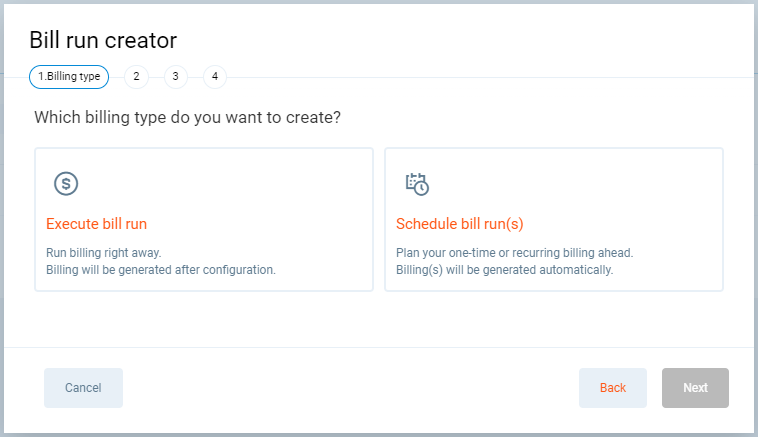Click the empty footer area between Cancel and Back
This screenshot has height=437, width=758.
[350, 388]
